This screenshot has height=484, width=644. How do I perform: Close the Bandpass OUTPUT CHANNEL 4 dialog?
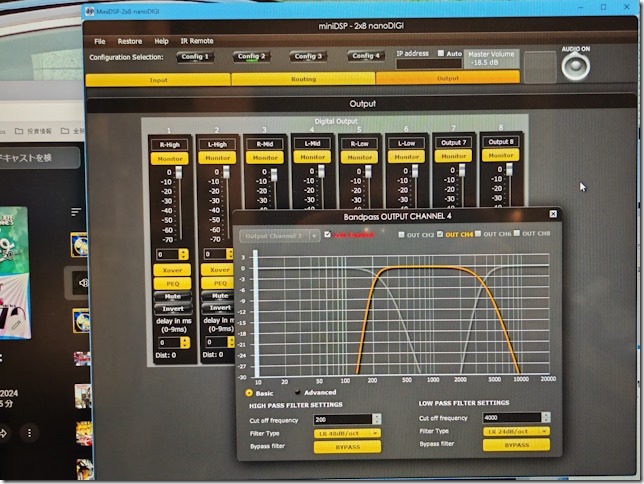[553, 214]
